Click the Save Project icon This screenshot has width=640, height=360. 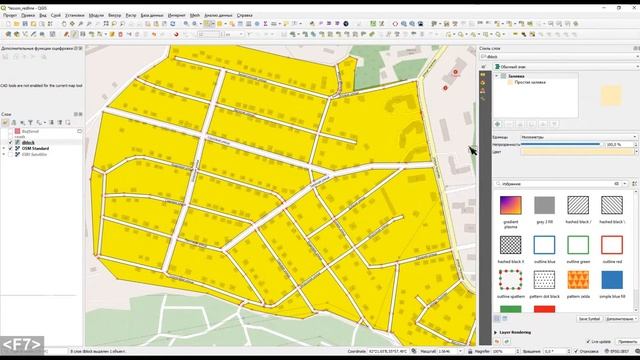coord(25,24)
